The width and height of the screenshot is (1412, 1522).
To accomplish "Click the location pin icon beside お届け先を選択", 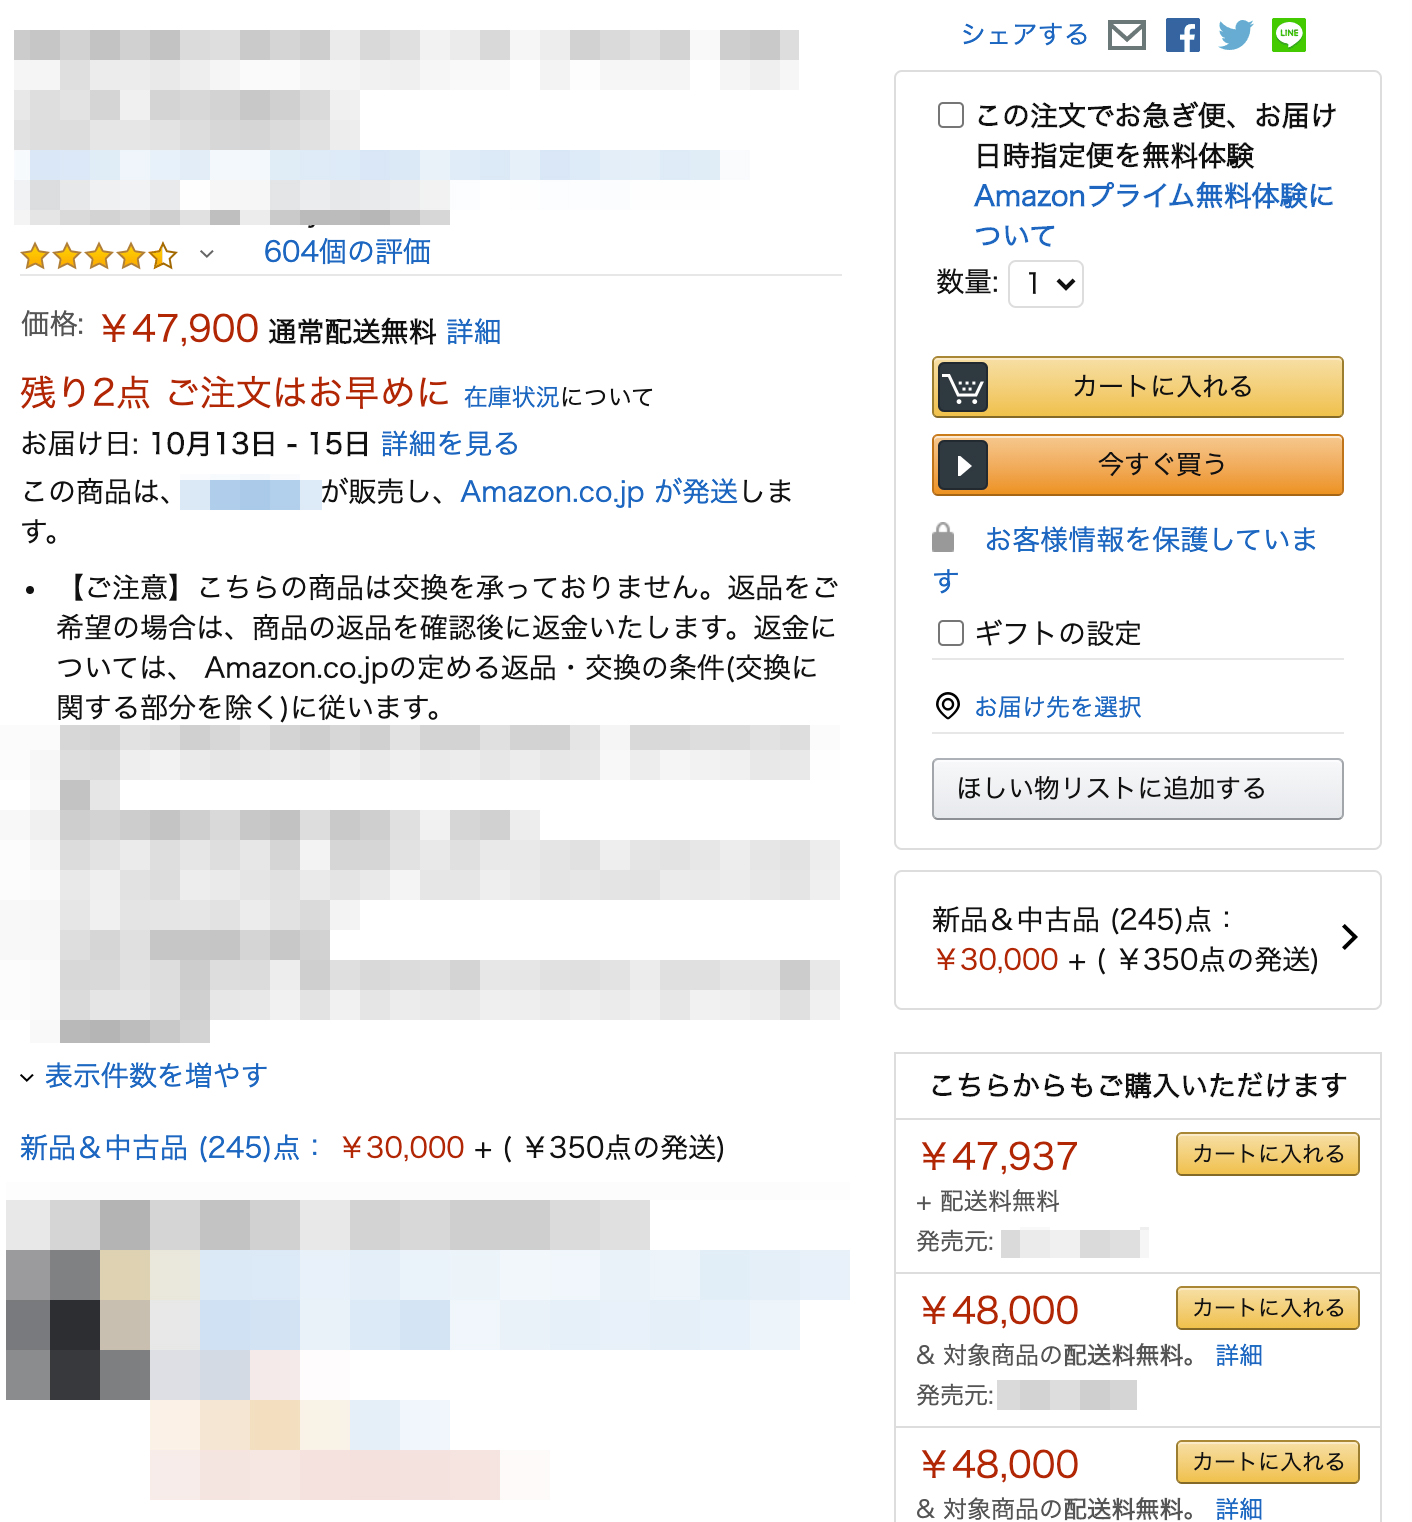I will click(x=947, y=706).
